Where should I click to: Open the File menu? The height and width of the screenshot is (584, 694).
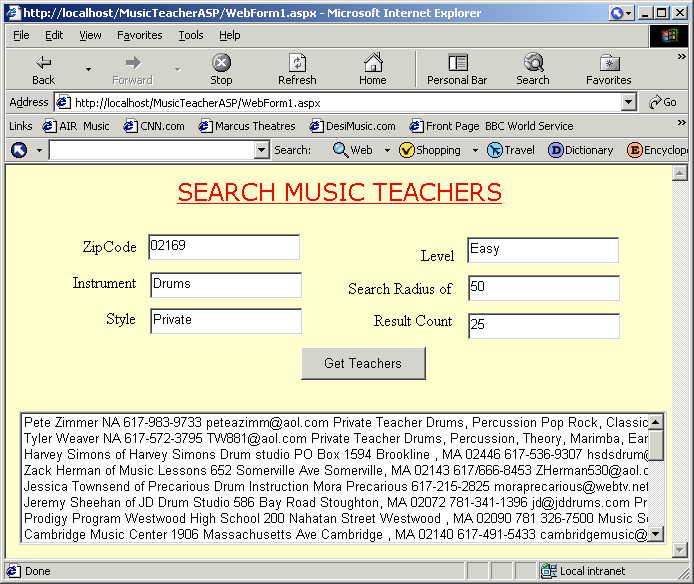[21, 35]
